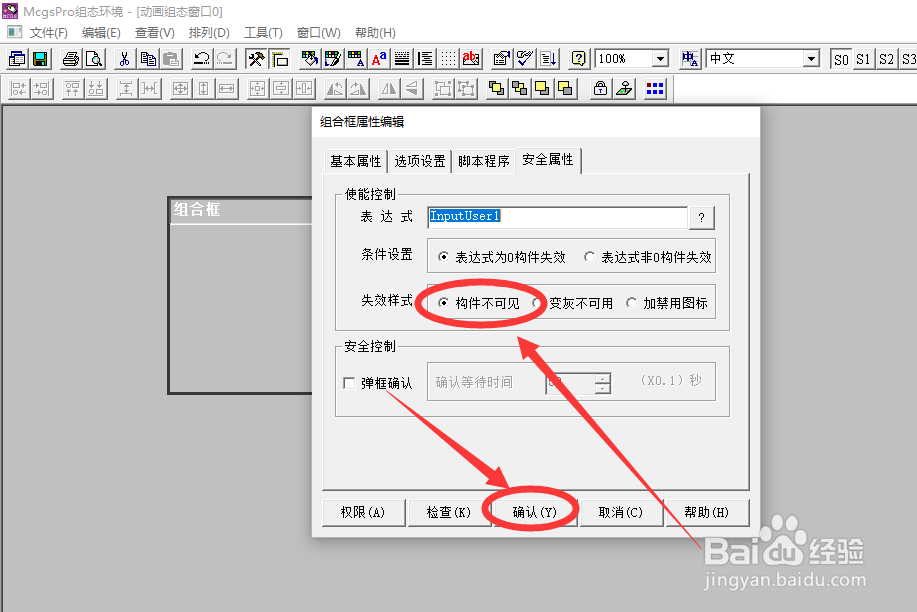Click the scissors cut icon
This screenshot has height=612, width=917.
[125, 59]
